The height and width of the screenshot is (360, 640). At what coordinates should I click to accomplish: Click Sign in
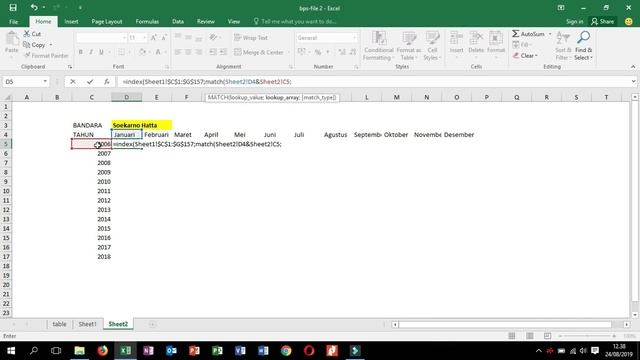tap(574, 22)
